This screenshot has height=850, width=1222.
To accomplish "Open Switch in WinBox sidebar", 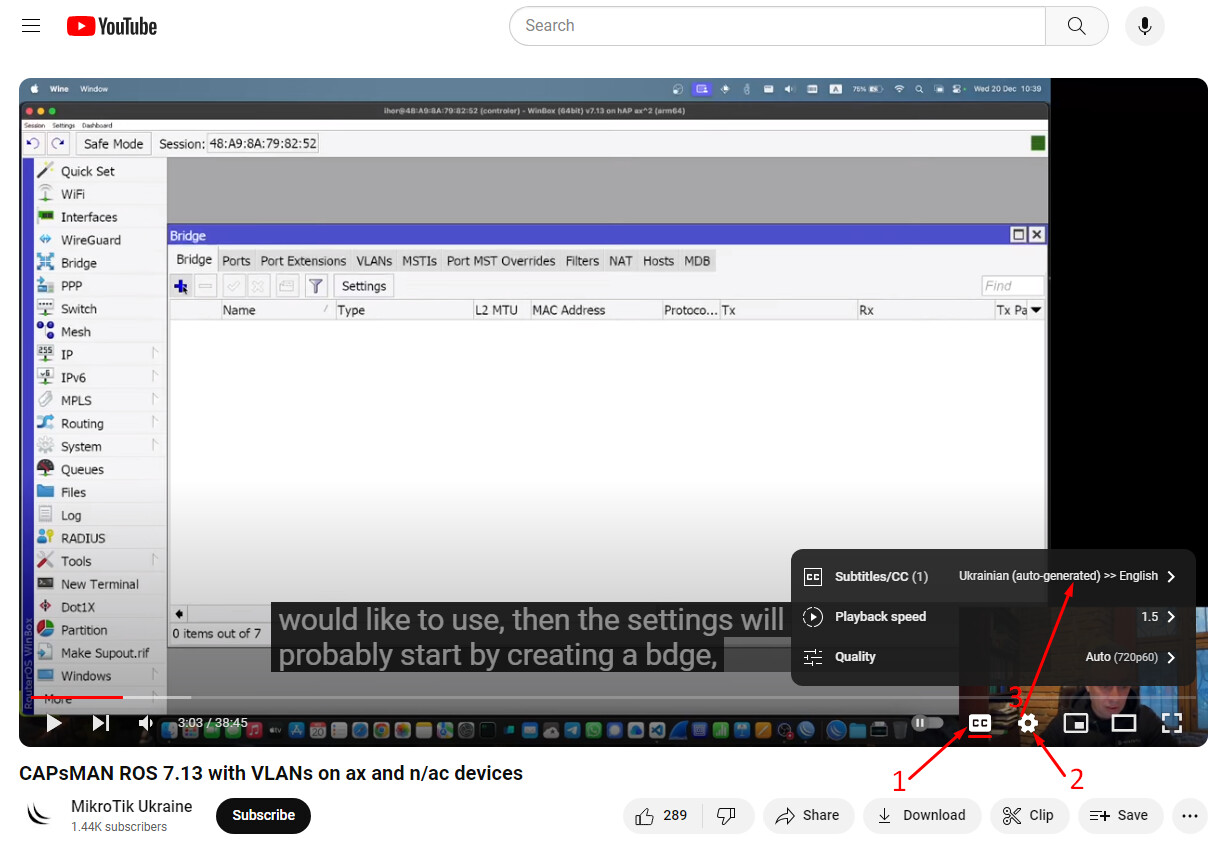I will pos(78,309).
